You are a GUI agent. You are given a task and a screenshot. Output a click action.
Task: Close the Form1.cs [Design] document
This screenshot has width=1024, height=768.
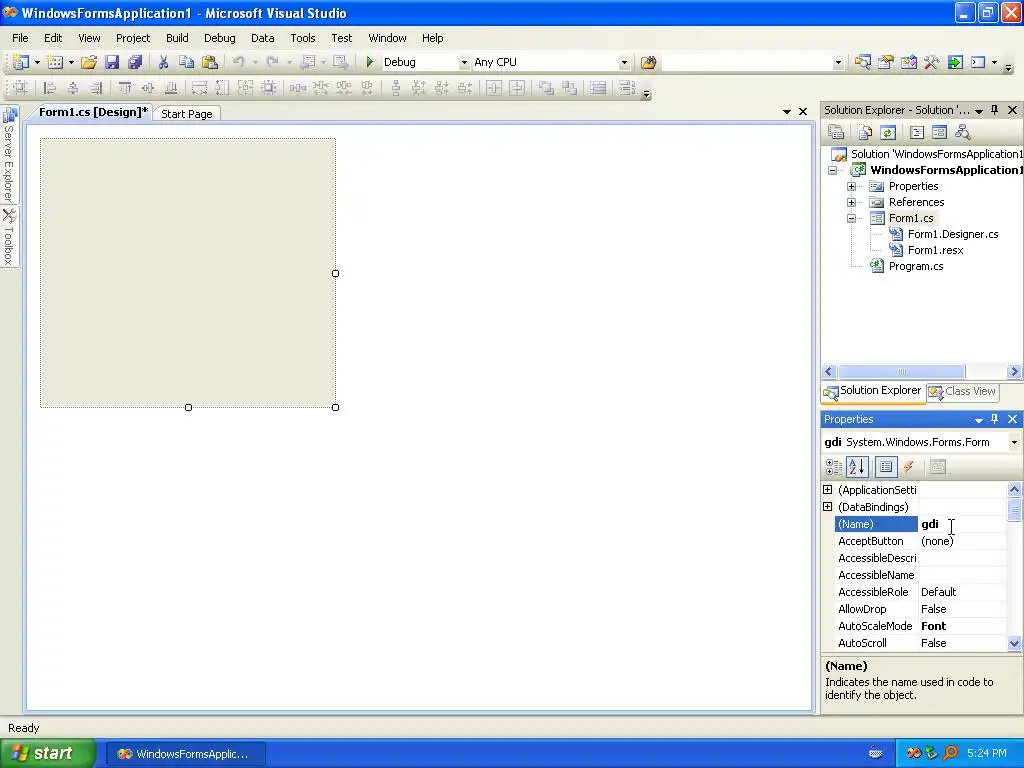click(x=803, y=112)
